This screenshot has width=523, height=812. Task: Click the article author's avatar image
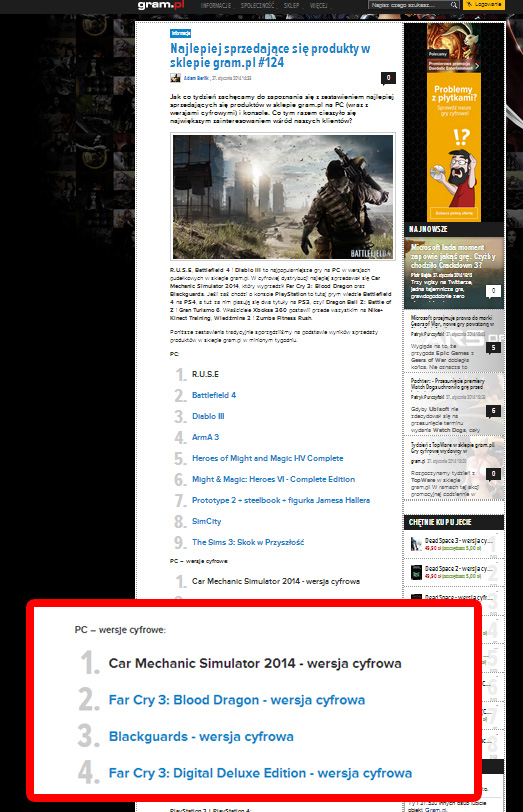[x=175, y=78]
